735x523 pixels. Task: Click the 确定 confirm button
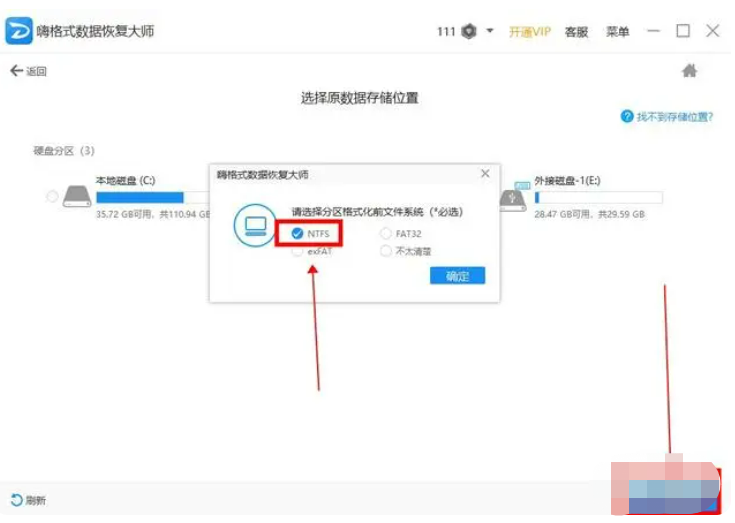tap(457, 276)
